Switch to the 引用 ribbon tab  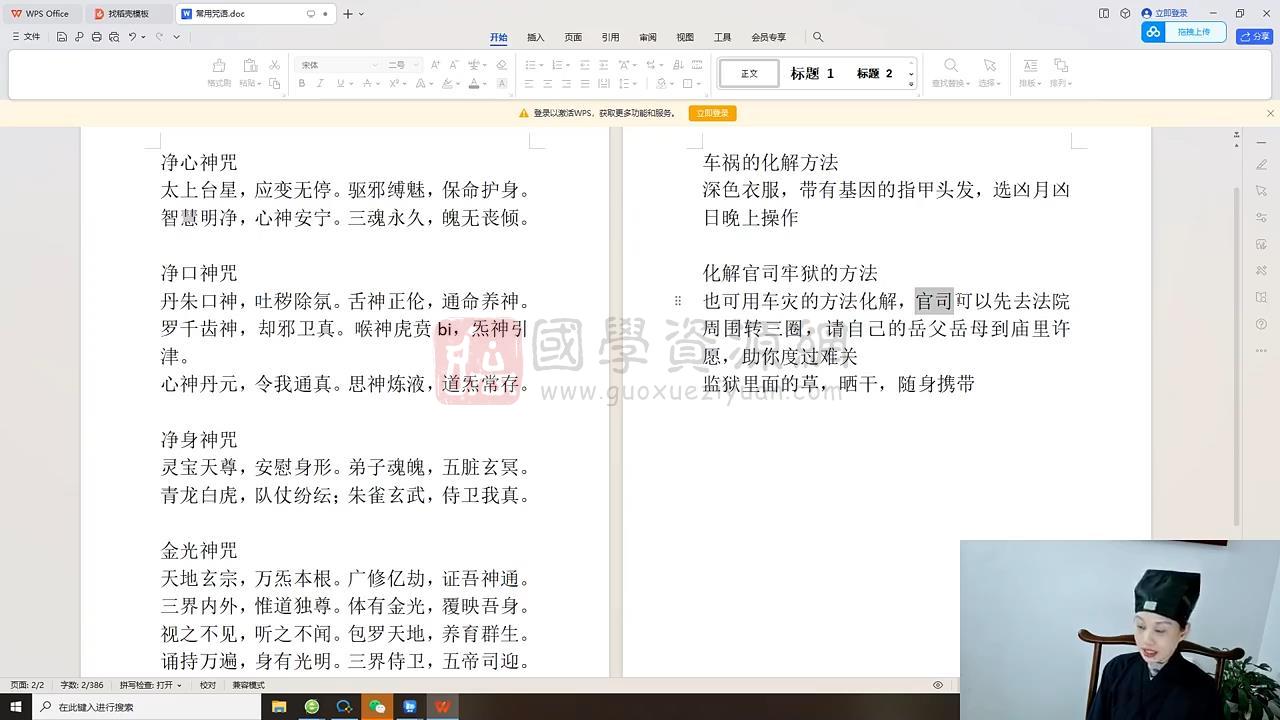click(610, 37)
